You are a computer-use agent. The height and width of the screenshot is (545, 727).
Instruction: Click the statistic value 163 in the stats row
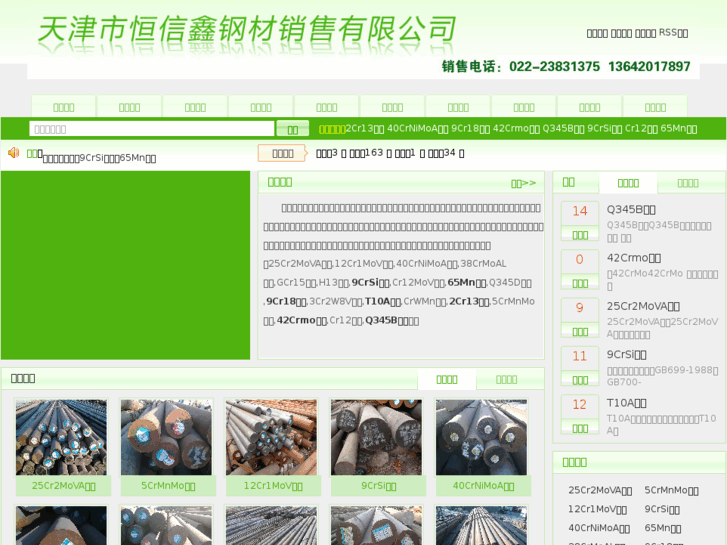(374, 153)
